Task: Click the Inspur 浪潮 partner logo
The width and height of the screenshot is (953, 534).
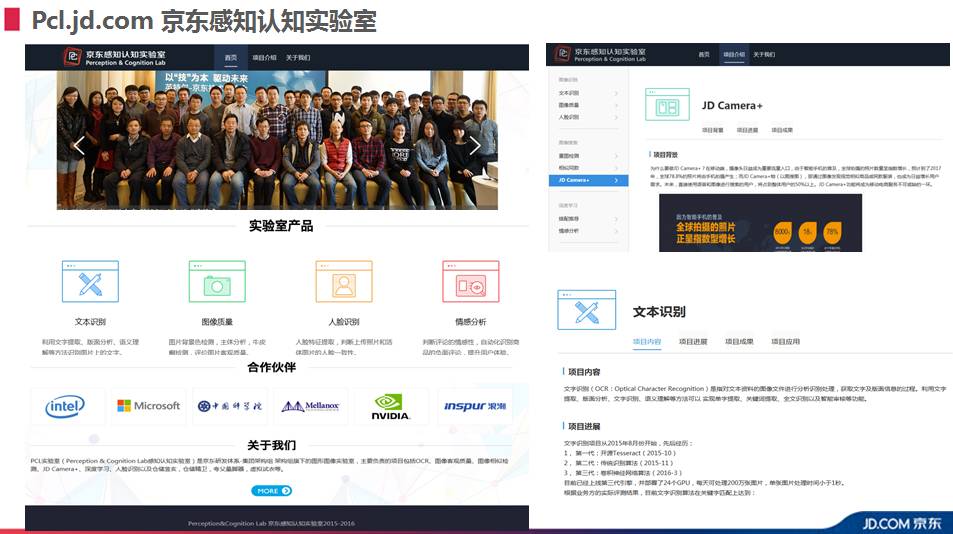Action: pos(475,406)
